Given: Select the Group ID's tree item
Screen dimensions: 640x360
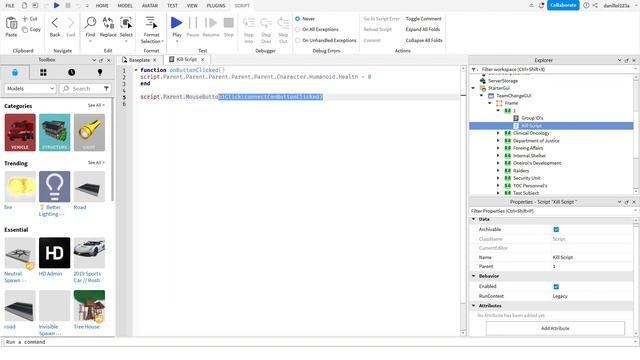Looking at the screenshot, I should 532,118.
